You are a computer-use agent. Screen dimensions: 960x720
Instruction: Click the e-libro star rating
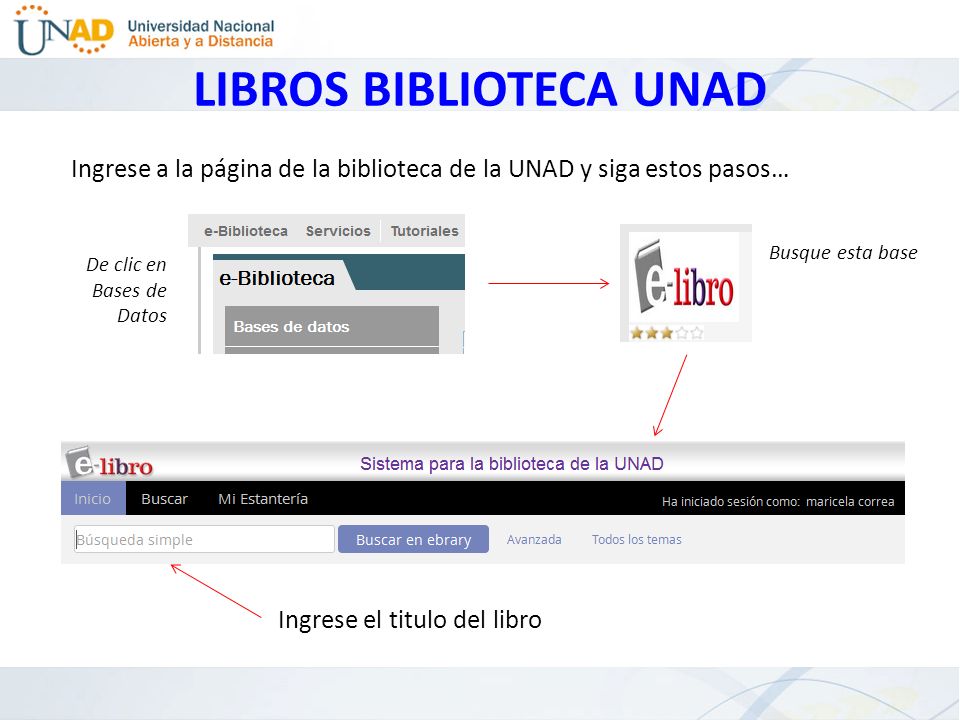(x=666, y=333)
